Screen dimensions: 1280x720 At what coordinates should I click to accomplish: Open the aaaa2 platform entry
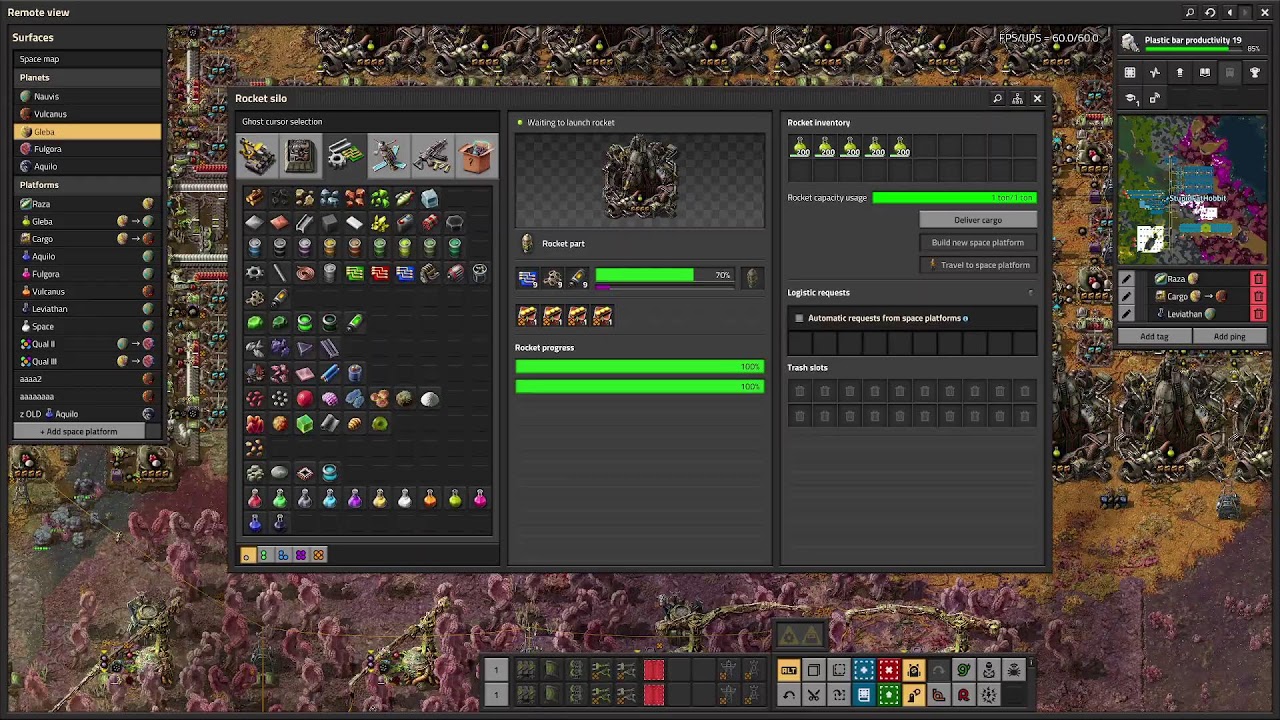pyautogui.click(x=87, y=379)
